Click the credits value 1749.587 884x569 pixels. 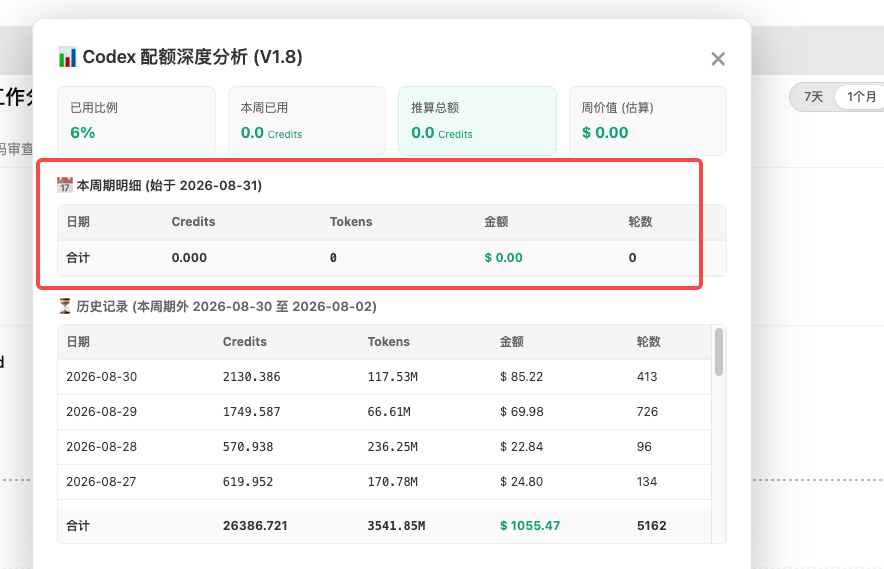251,412
